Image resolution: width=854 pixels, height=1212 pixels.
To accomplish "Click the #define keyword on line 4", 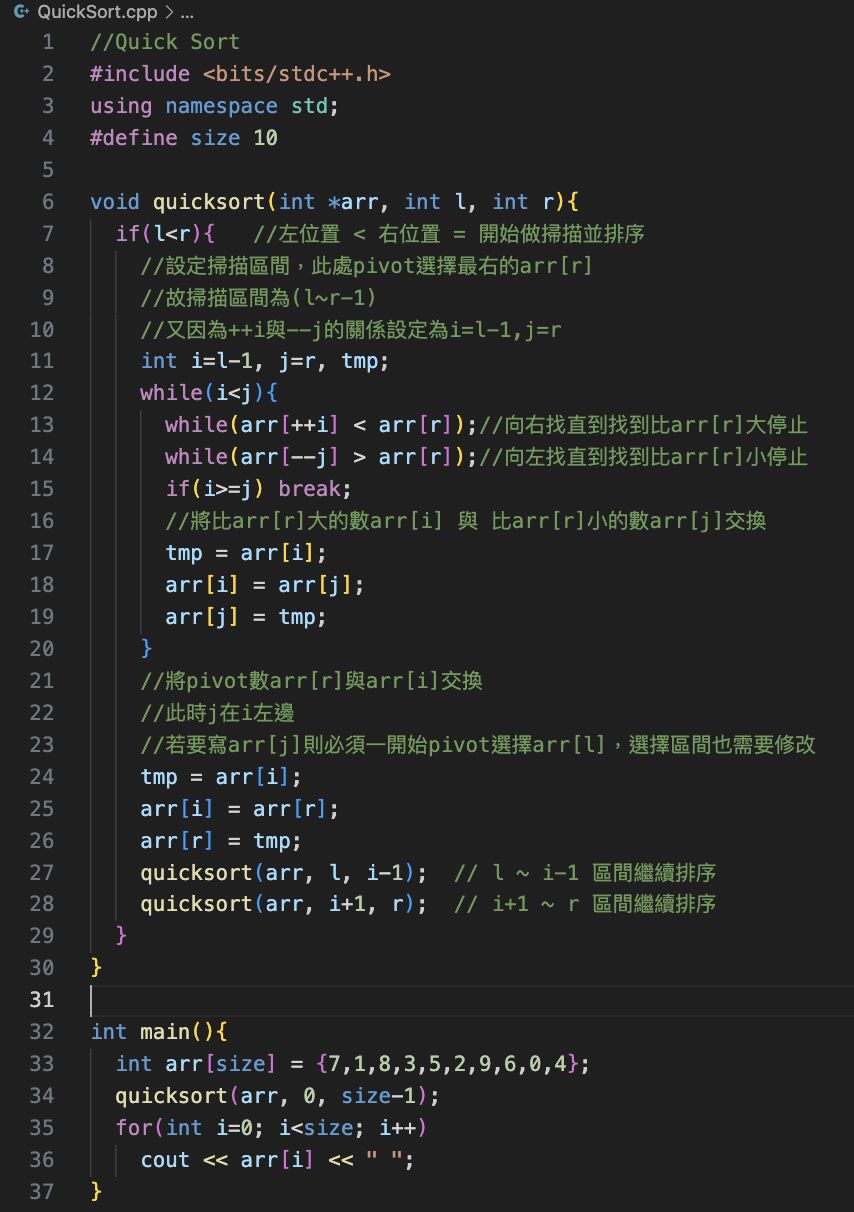I will click(x=134, y=138).
